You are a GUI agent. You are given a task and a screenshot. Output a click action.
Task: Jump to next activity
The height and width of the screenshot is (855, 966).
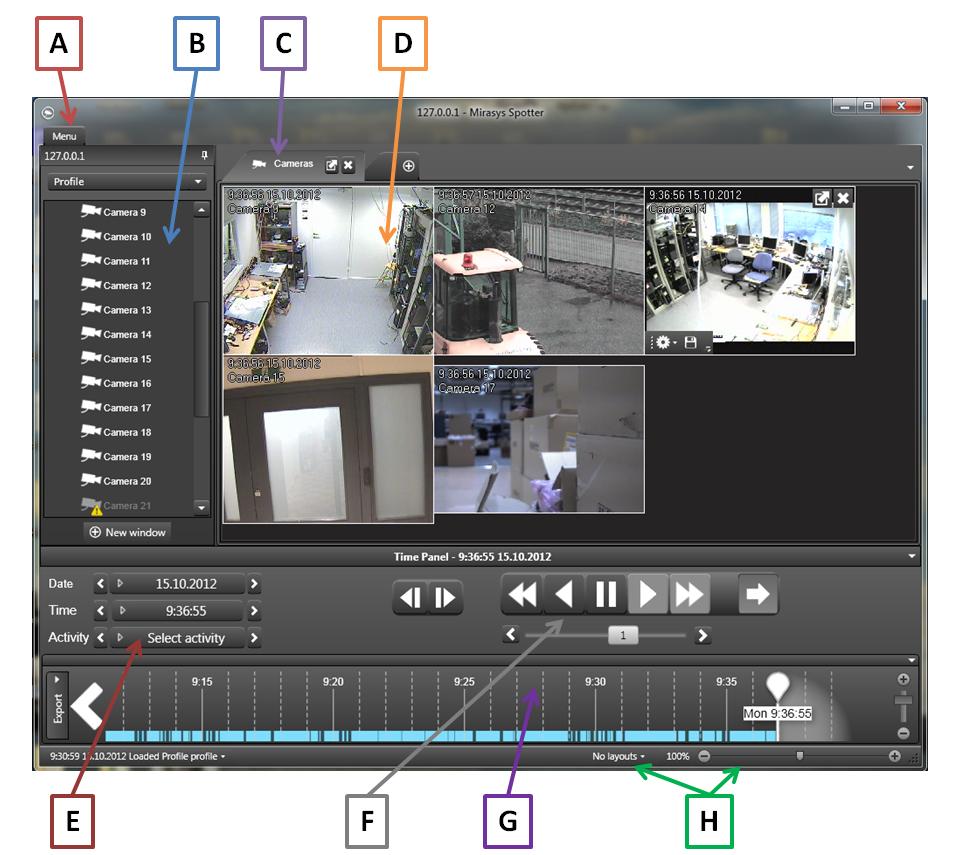tap(254, 638)
